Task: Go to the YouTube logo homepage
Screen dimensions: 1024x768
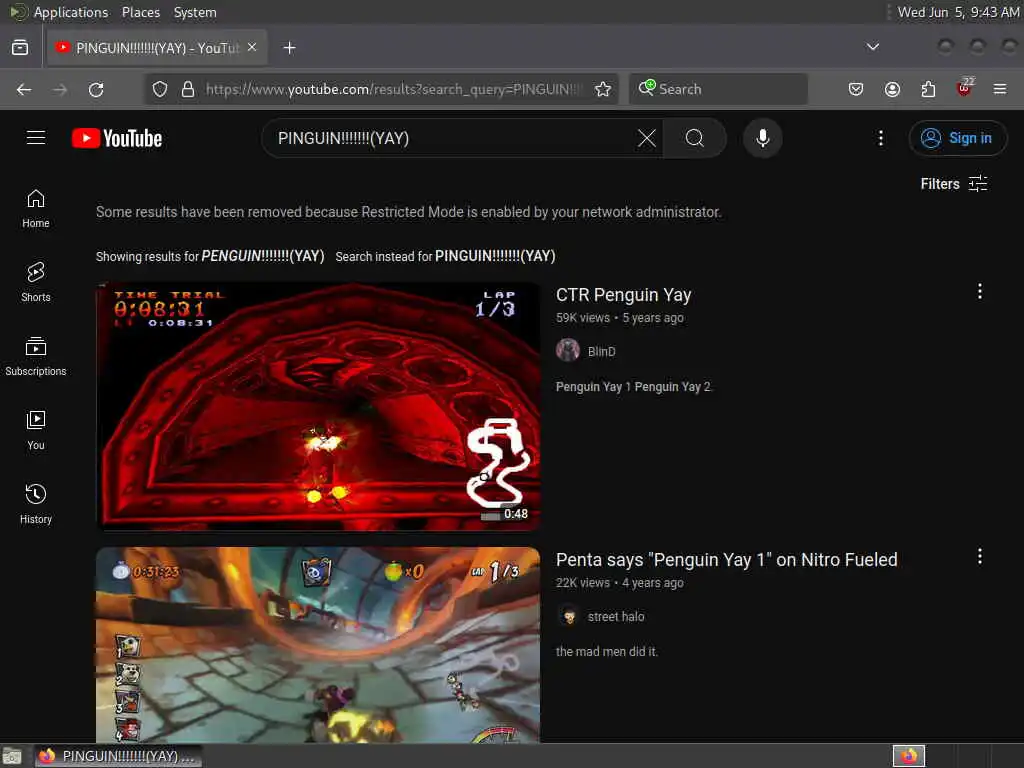Action: tap(117, 138)
